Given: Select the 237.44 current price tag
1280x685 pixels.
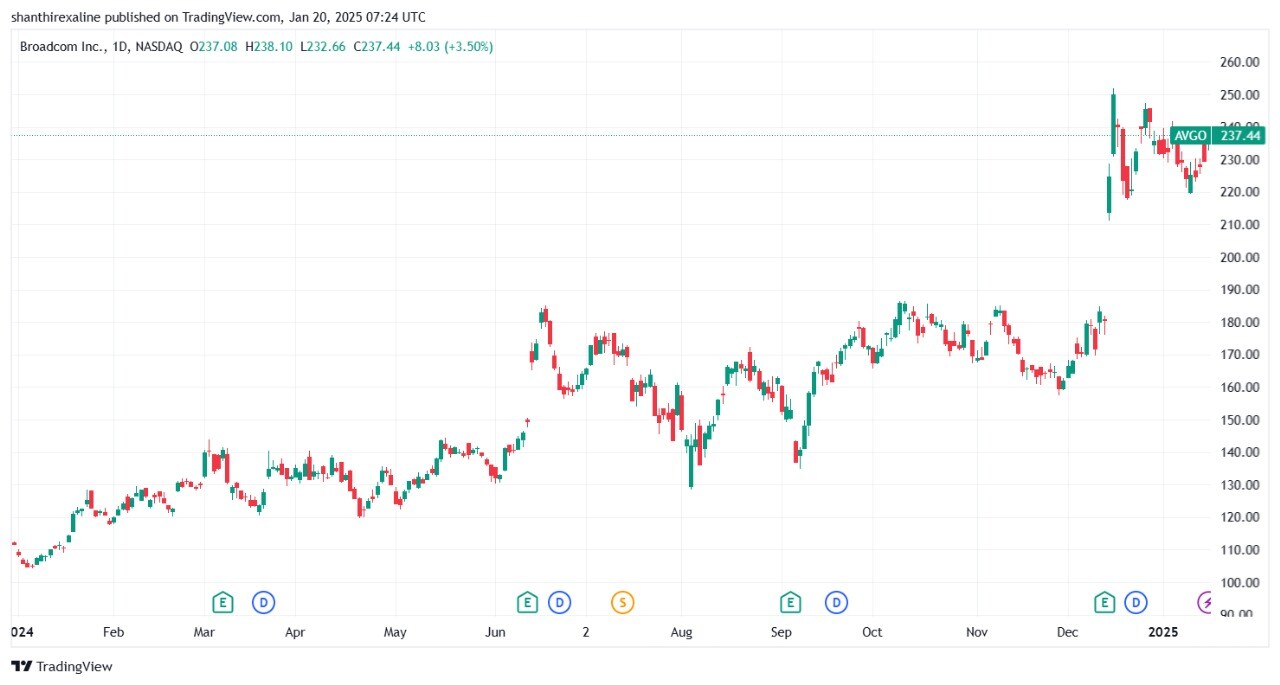Looking at the screenshot, I should [1238, 136].
